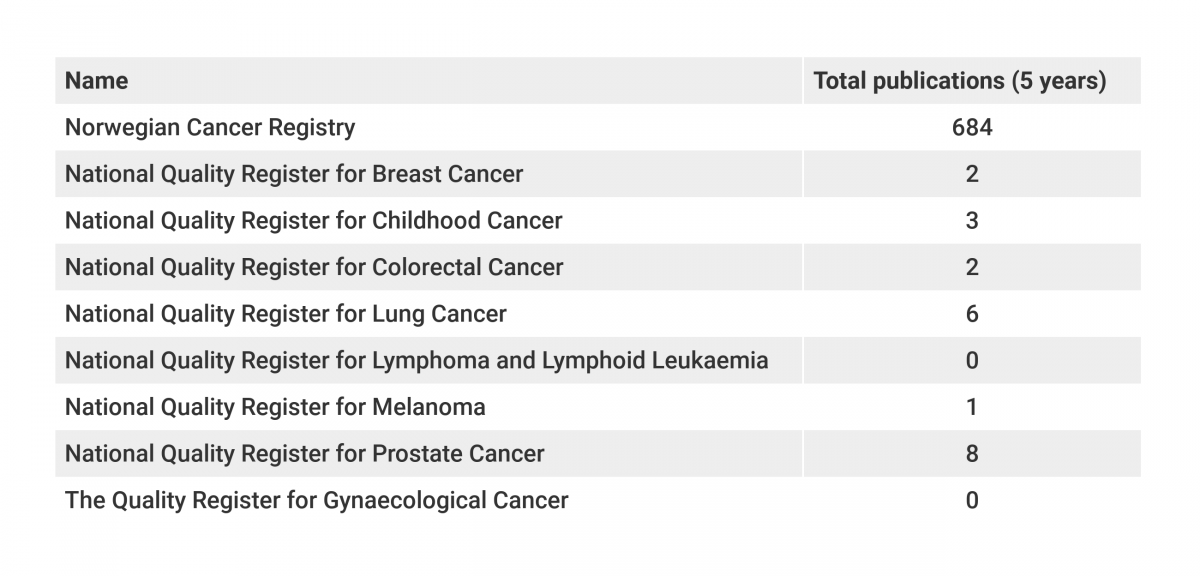Click the publication count for Lung Cancer
This screenshot has height=576, width=1200.
[x=972, y=314]
